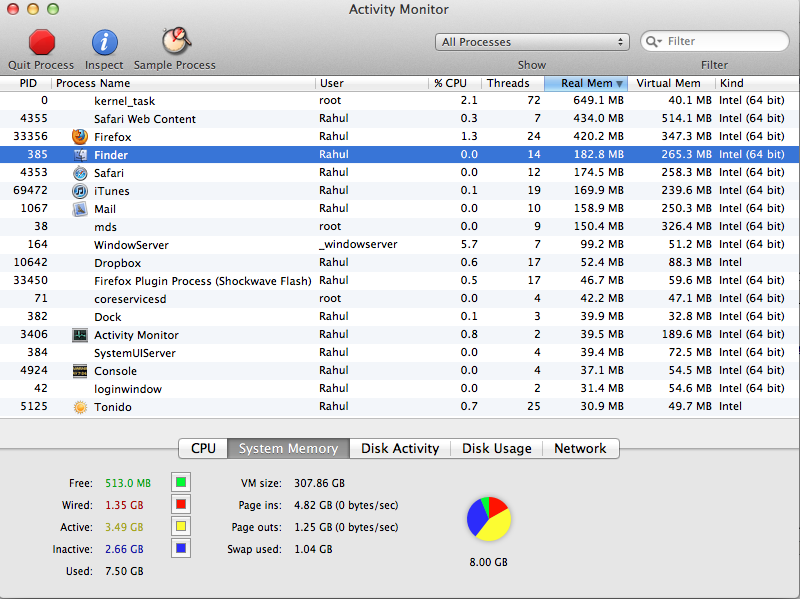
Task: Click the Mail stamp icon
Action: 80,209
